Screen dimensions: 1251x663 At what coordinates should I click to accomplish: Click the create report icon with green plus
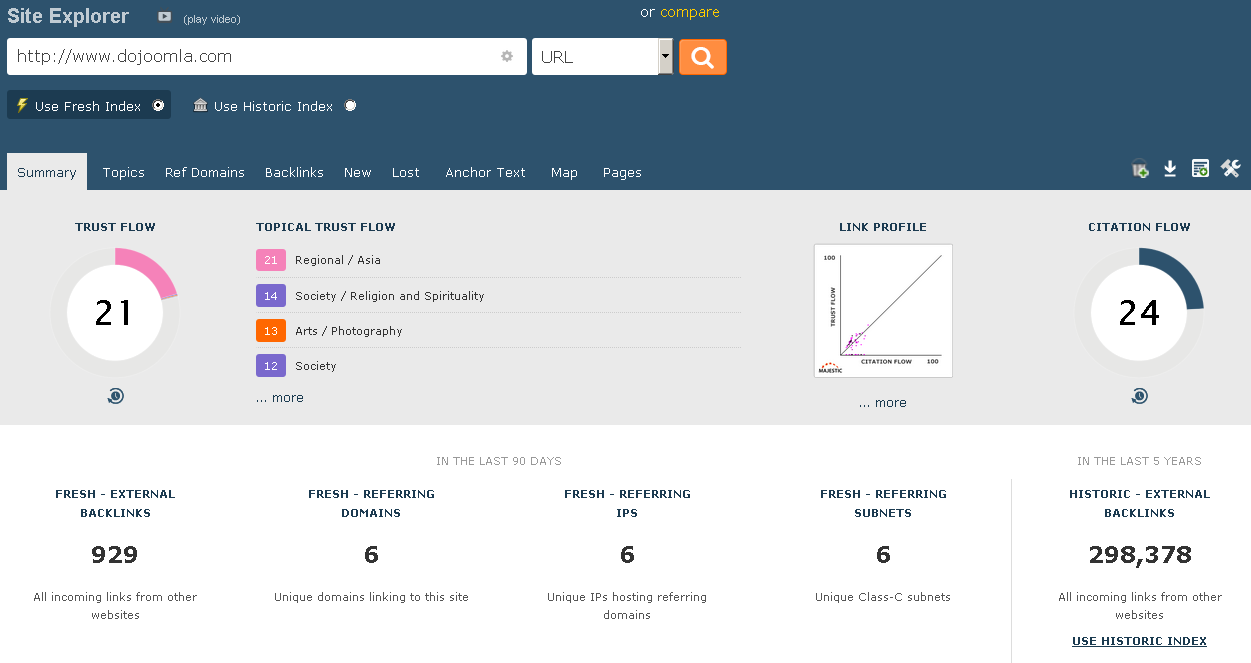tap(1200, 169)
